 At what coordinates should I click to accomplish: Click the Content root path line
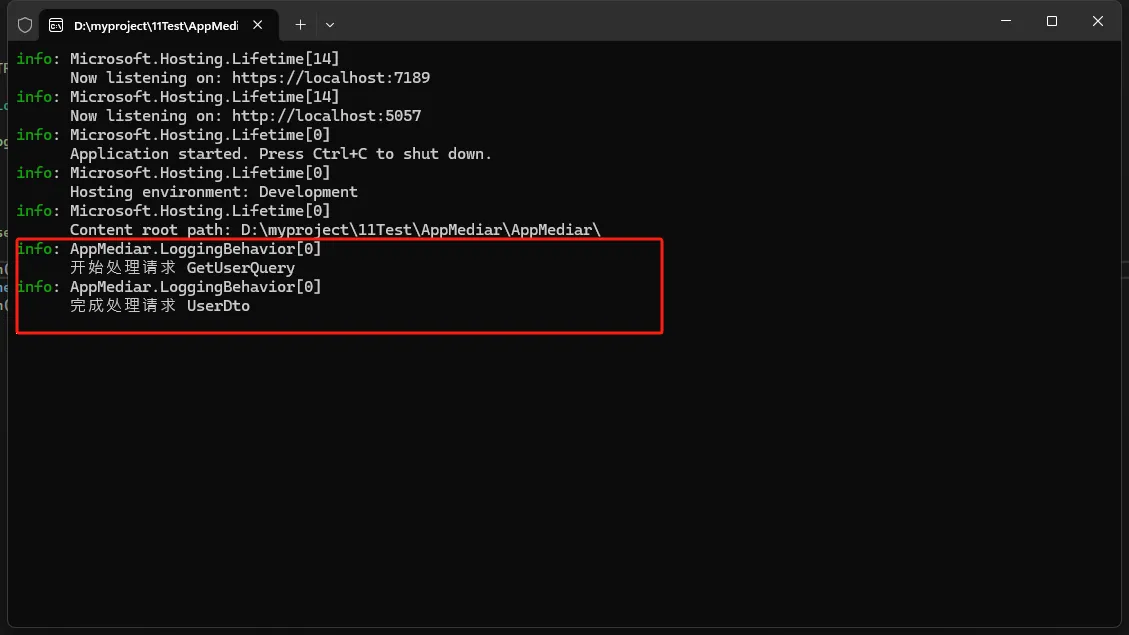click(x=335, y=230)
